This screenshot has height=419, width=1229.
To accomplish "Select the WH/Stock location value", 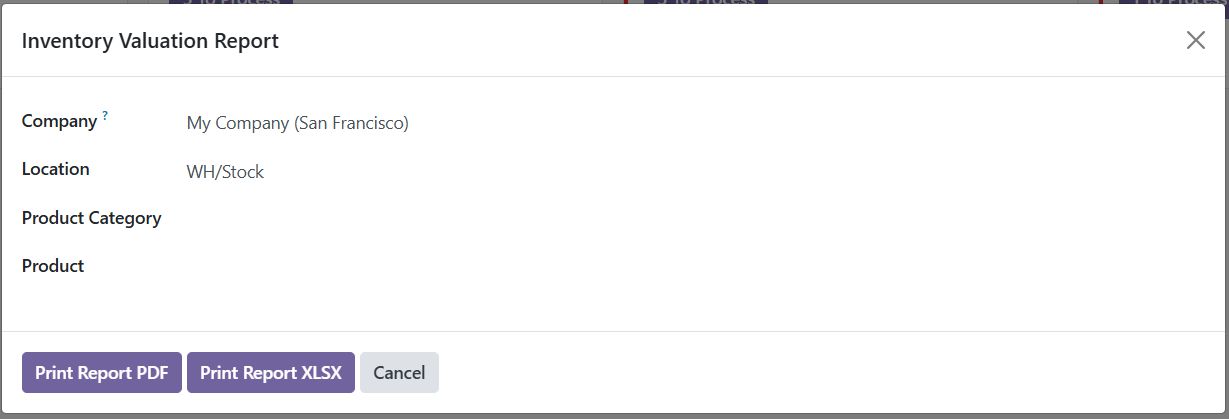I will (x=225, y=172).
